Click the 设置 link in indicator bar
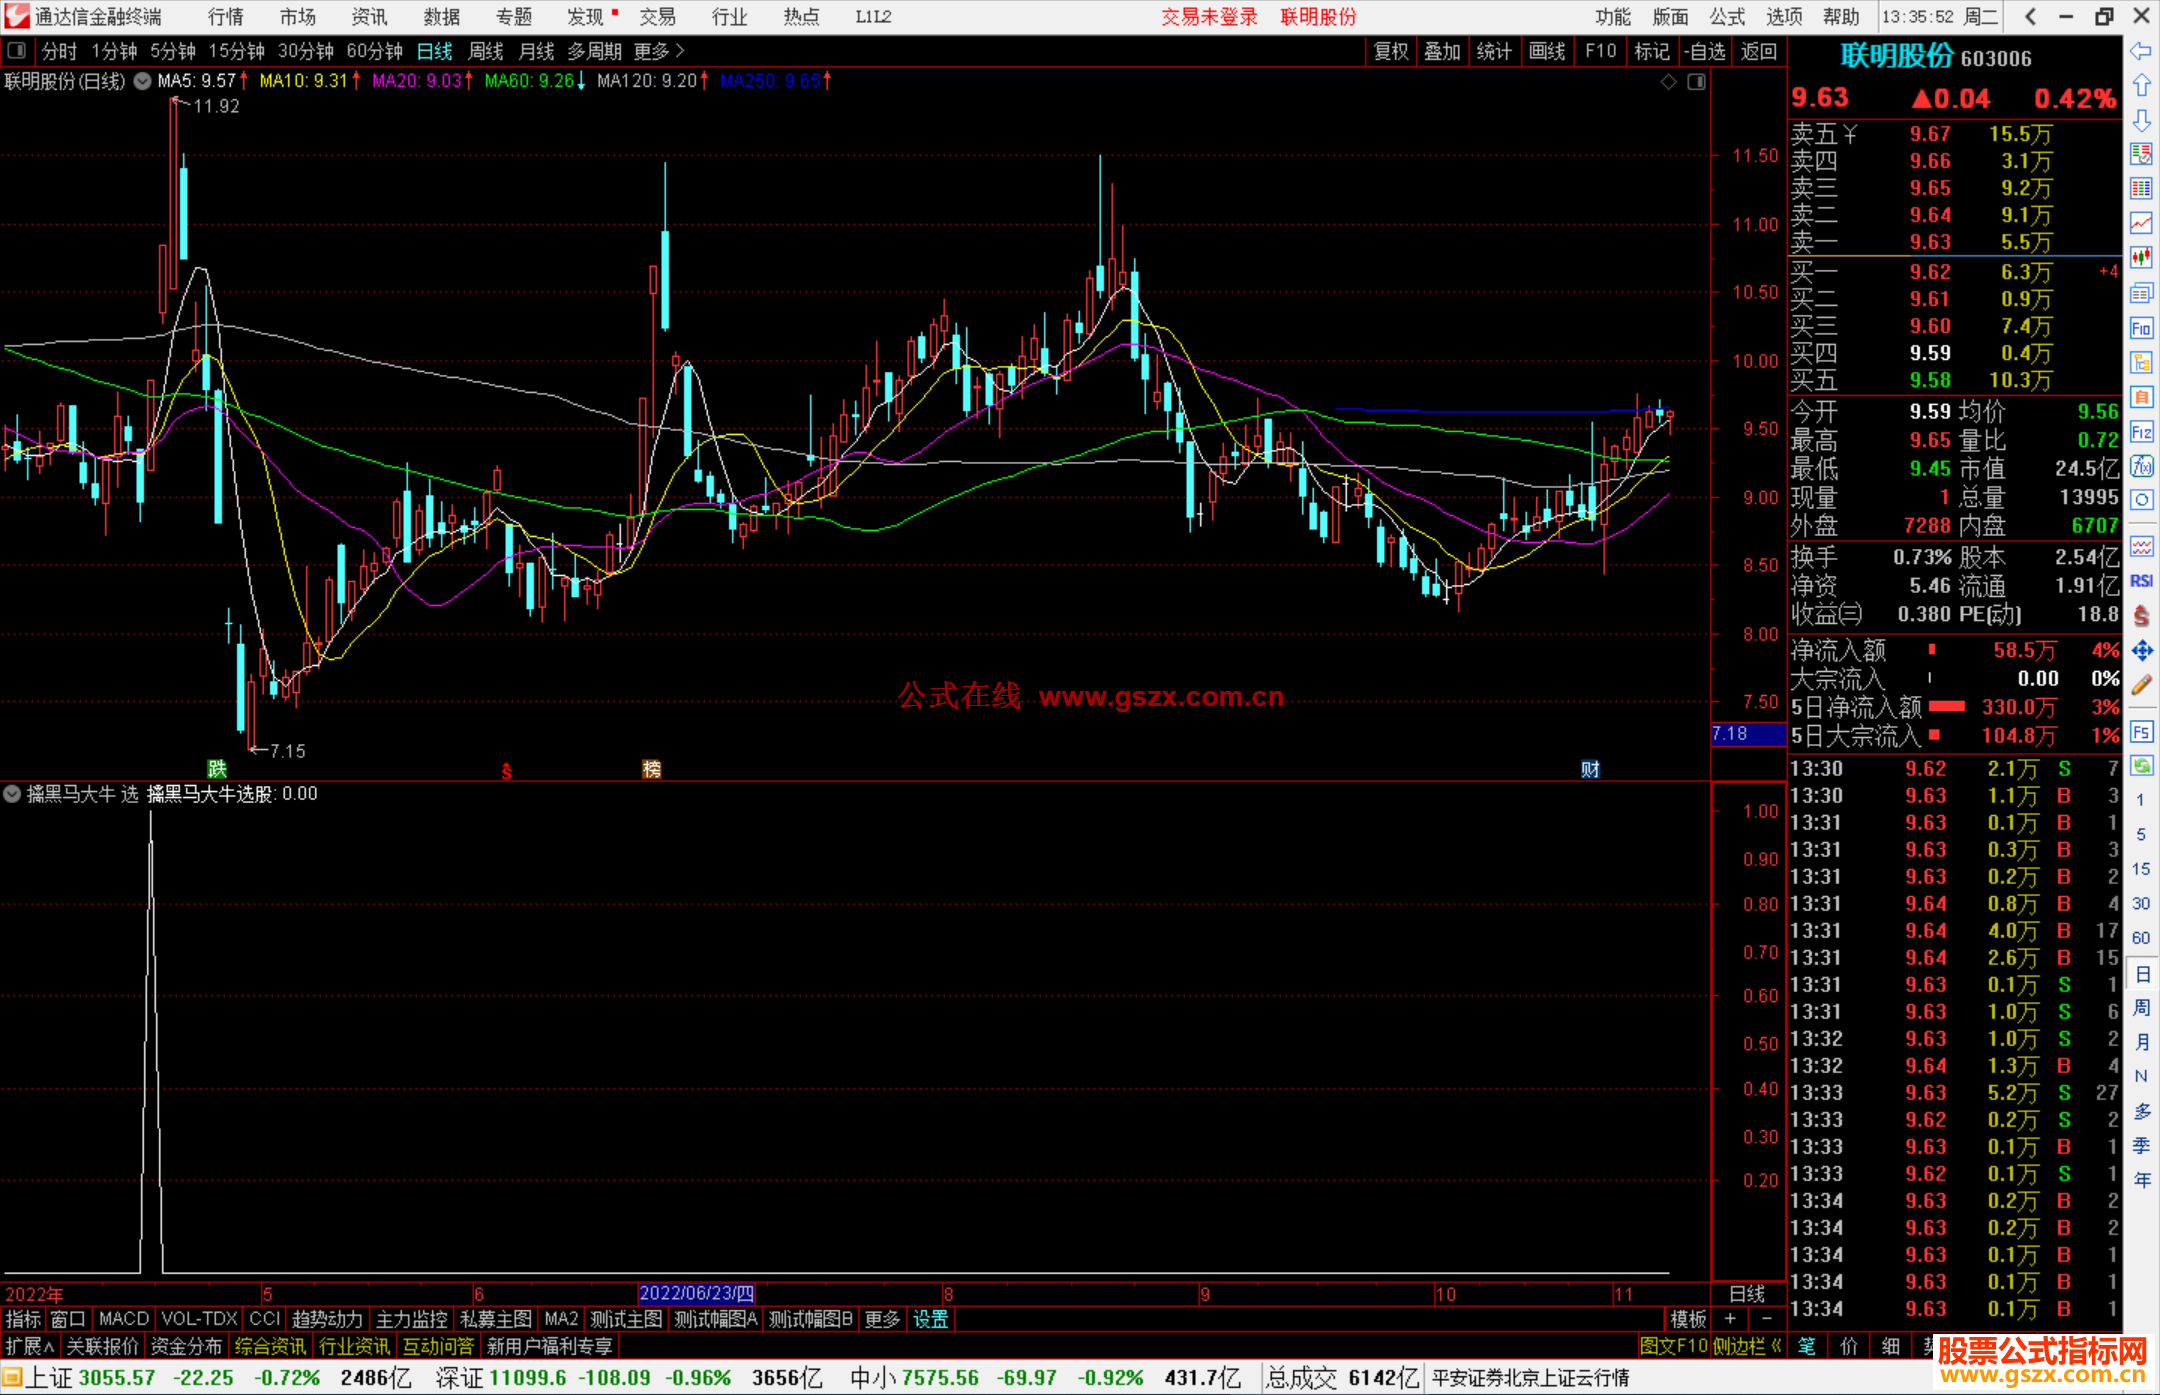2160x1395 pixels. [x=930, y=1319]
